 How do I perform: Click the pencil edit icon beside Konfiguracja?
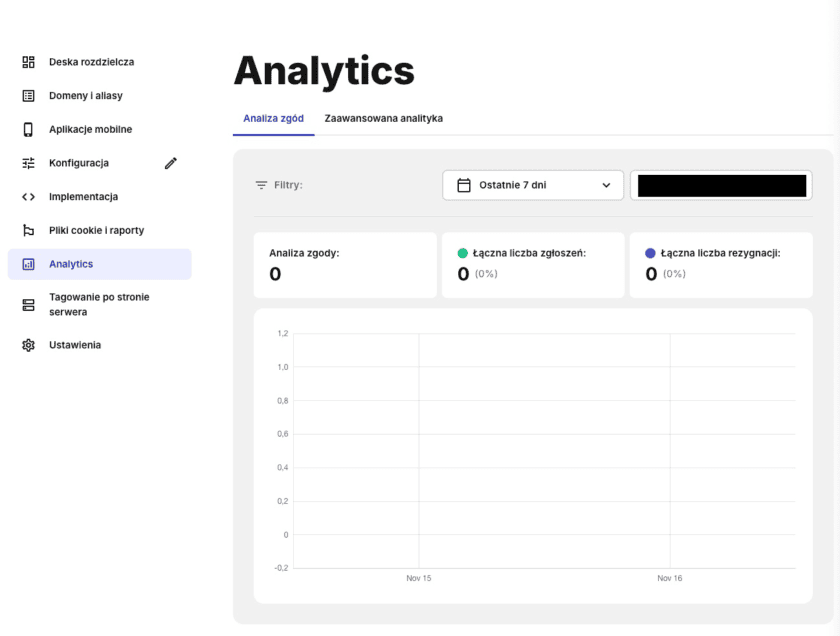(x=171, y=163)
